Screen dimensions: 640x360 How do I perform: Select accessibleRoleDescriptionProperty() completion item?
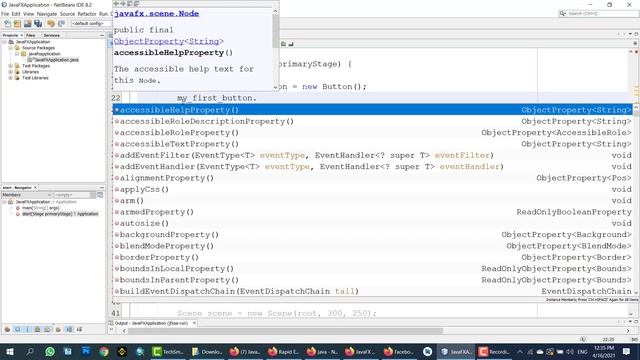(x=373, y=121)
